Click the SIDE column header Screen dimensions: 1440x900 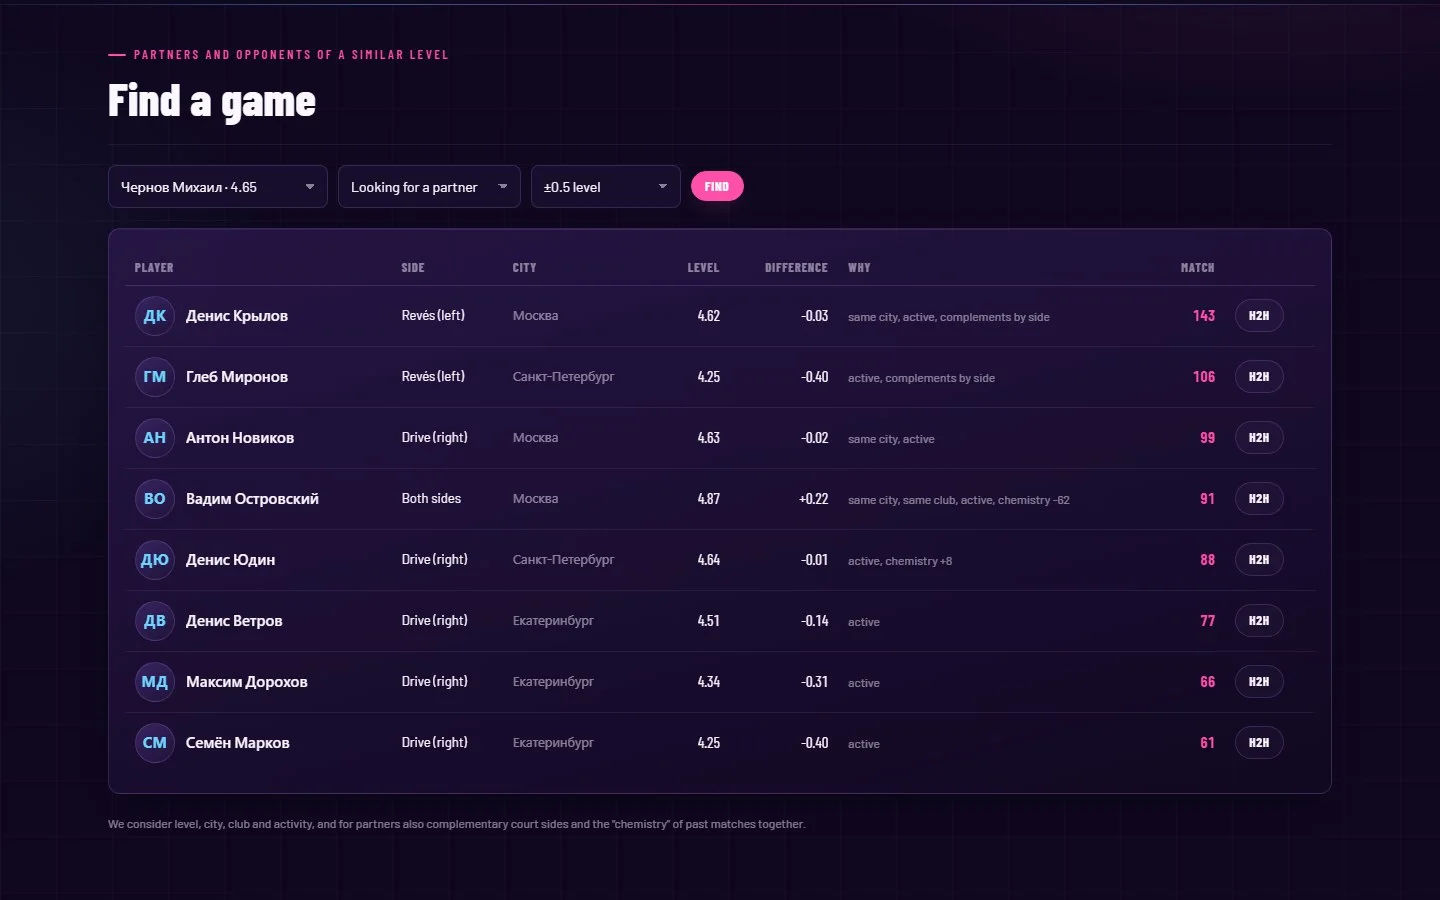pyautogui.click(x=413, y=268)
